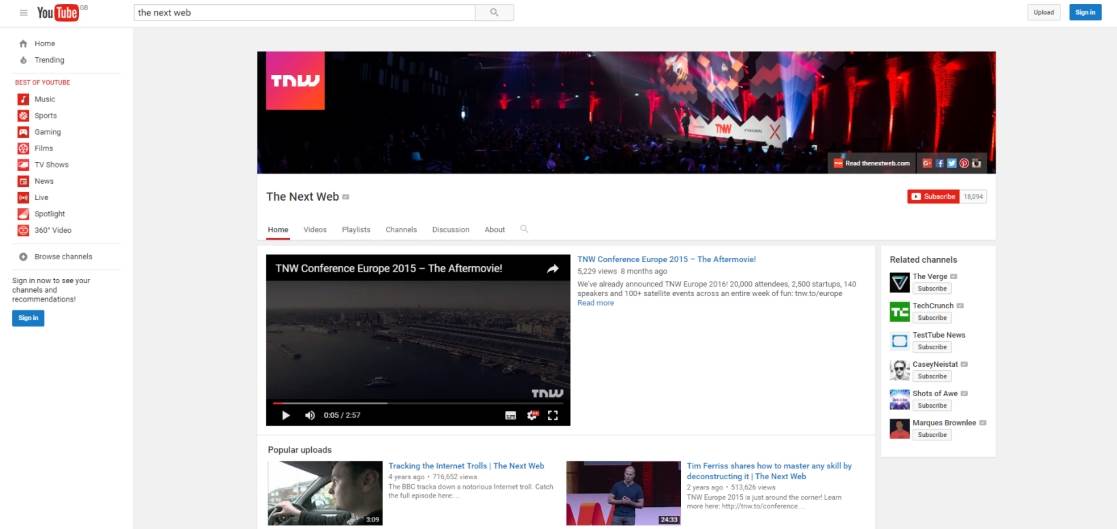Click the share arrow on video

[x=552, y=269]
